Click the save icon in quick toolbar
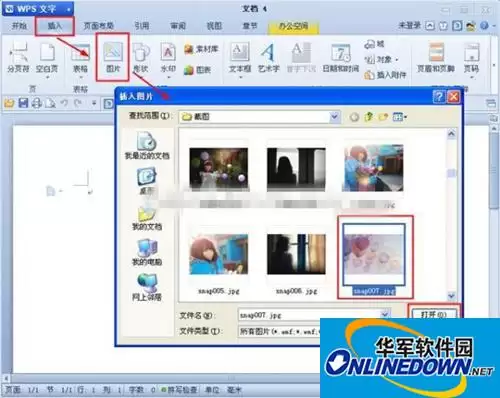The image size is (500, 398). tap(23, 103)
